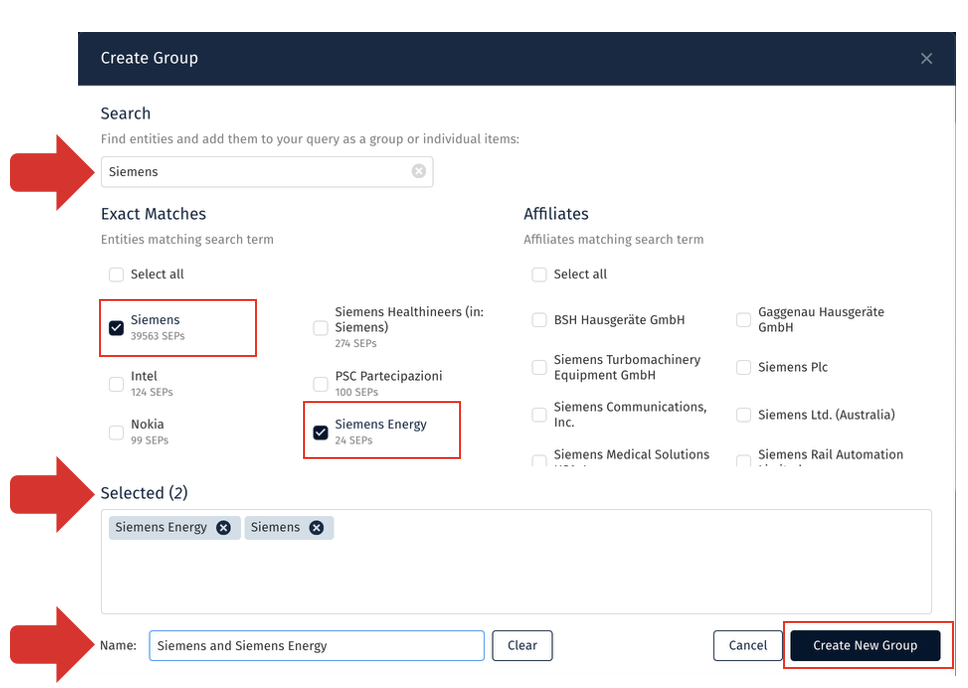This screenshot has height=688, width=968.
Task: Remove Siemens Energy chip from selection
Action: pos(223,527)
